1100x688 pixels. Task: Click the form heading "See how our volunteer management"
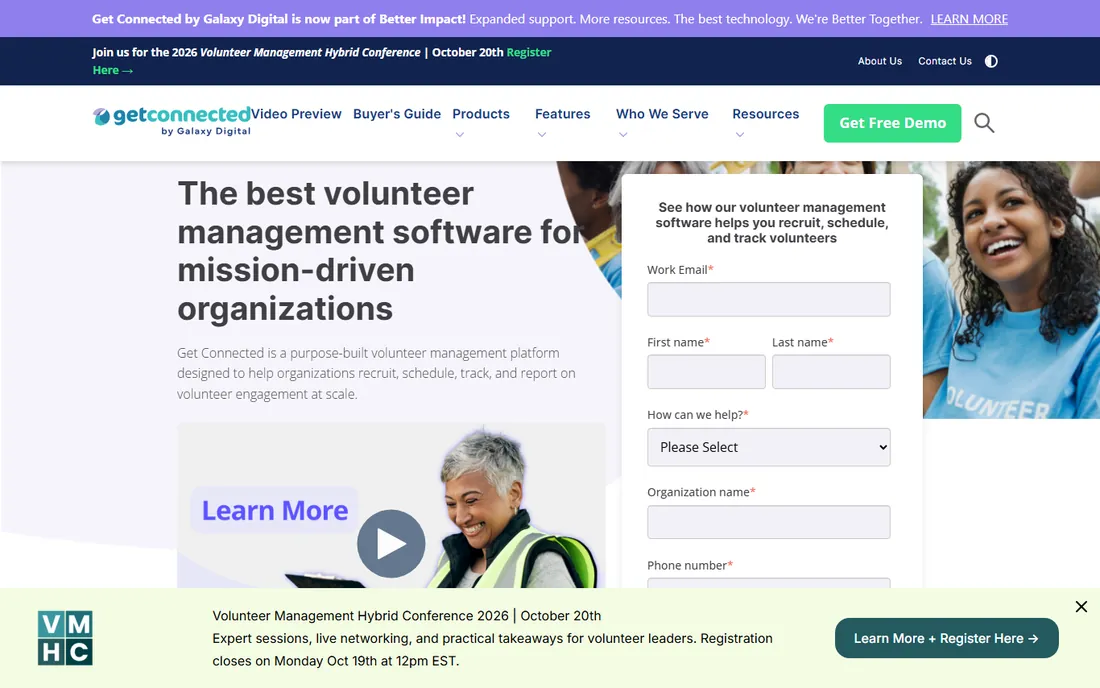click(x=772, y=222)
